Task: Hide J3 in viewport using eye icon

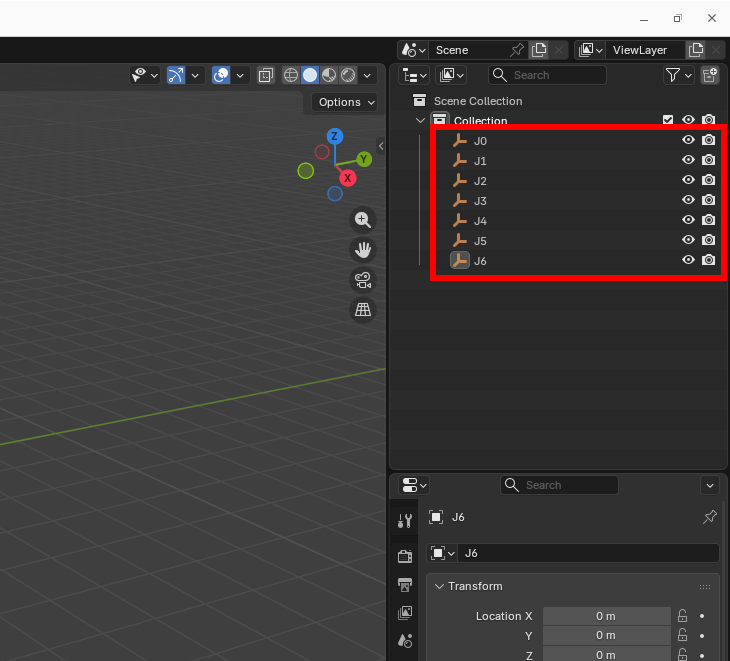Action: [688, 201]
